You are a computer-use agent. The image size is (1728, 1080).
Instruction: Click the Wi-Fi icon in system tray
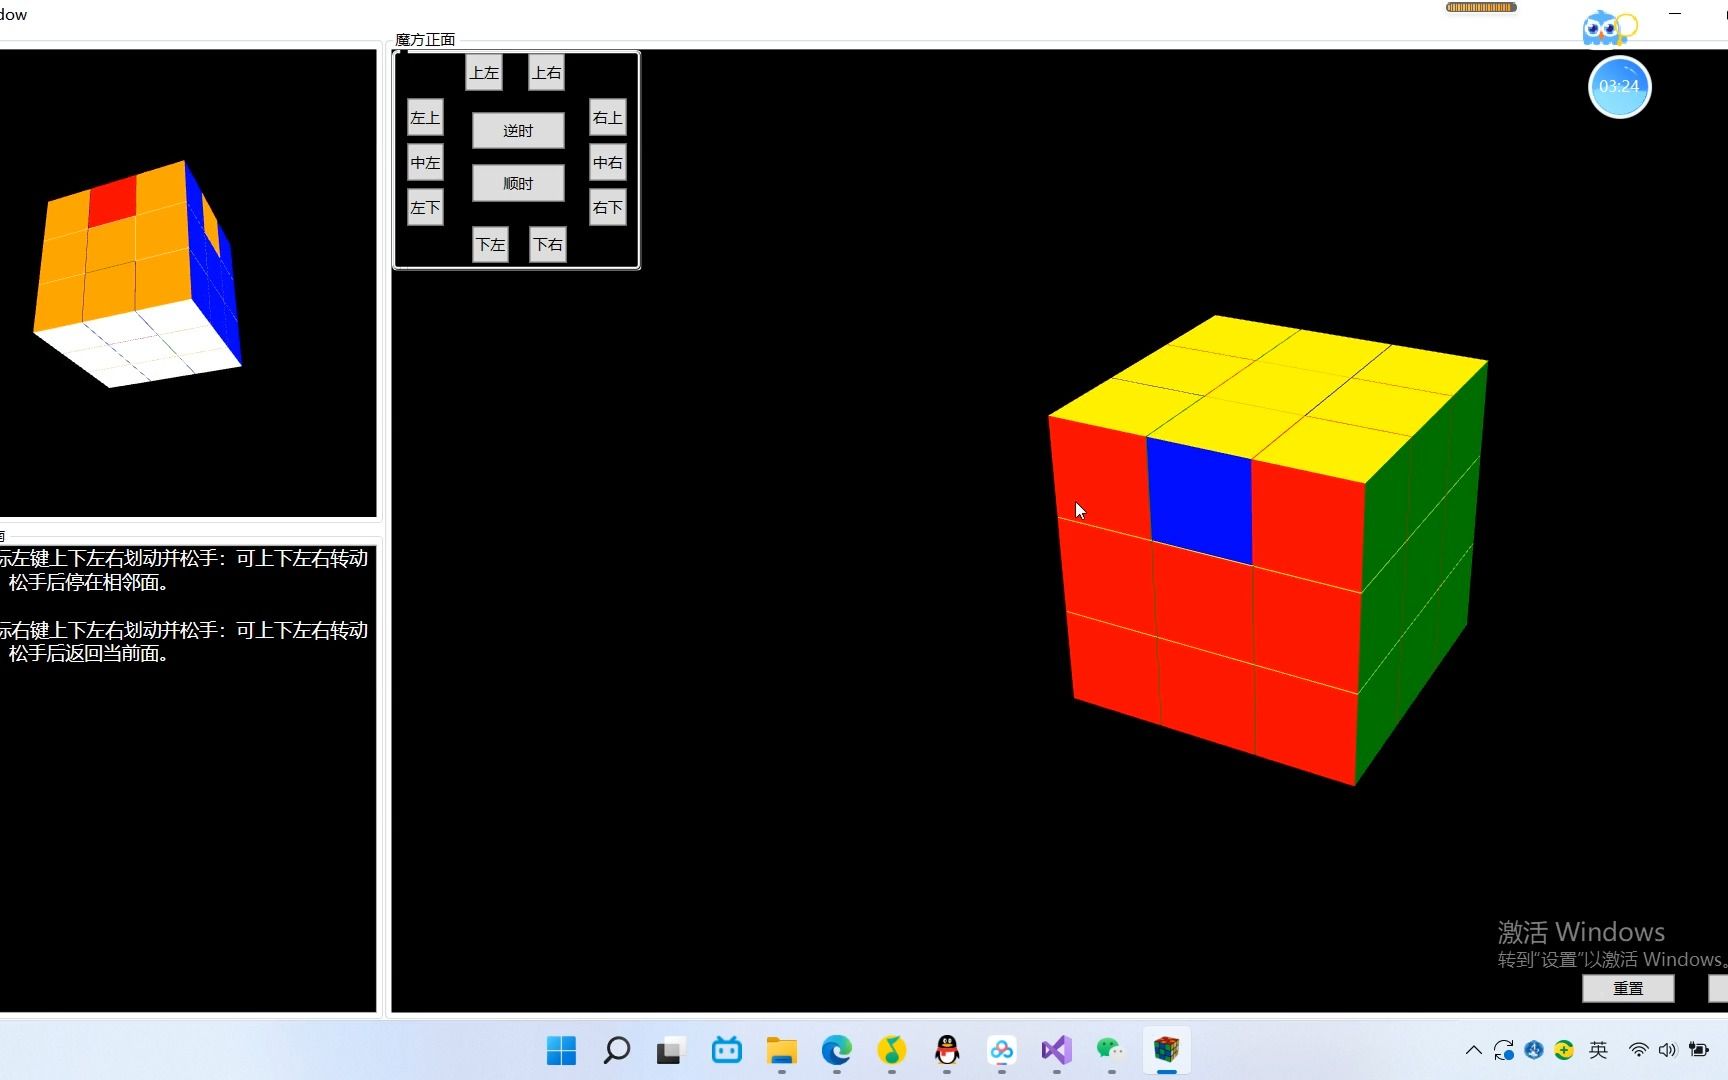[1637, 1050]
